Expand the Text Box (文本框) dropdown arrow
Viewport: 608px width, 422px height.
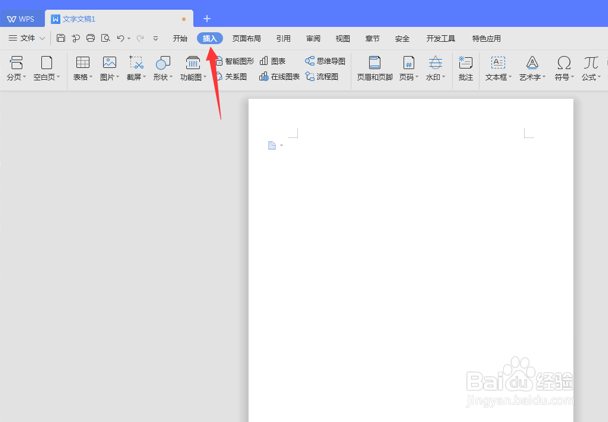point(510,77)
